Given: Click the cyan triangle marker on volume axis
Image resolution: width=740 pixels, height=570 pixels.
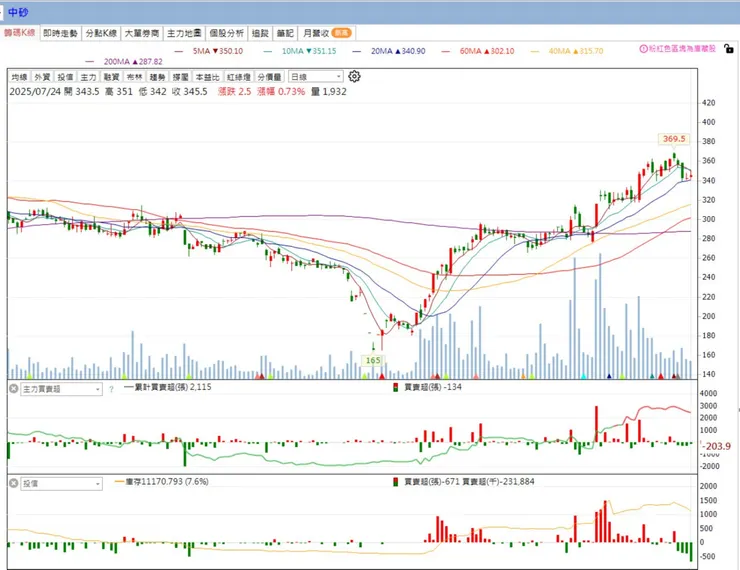Looking at the screenshot, I should tap(583, 376).
